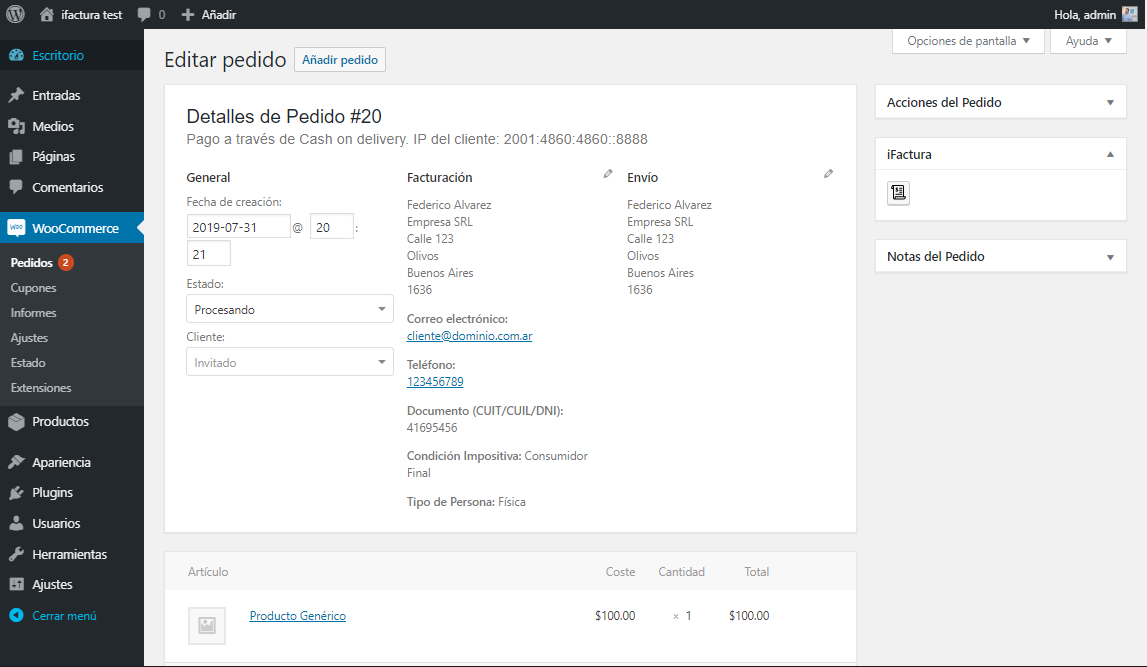The image size is (1147, 667).
Task: Edit Facturación details with pencil icon
Action: coord(607,174)
